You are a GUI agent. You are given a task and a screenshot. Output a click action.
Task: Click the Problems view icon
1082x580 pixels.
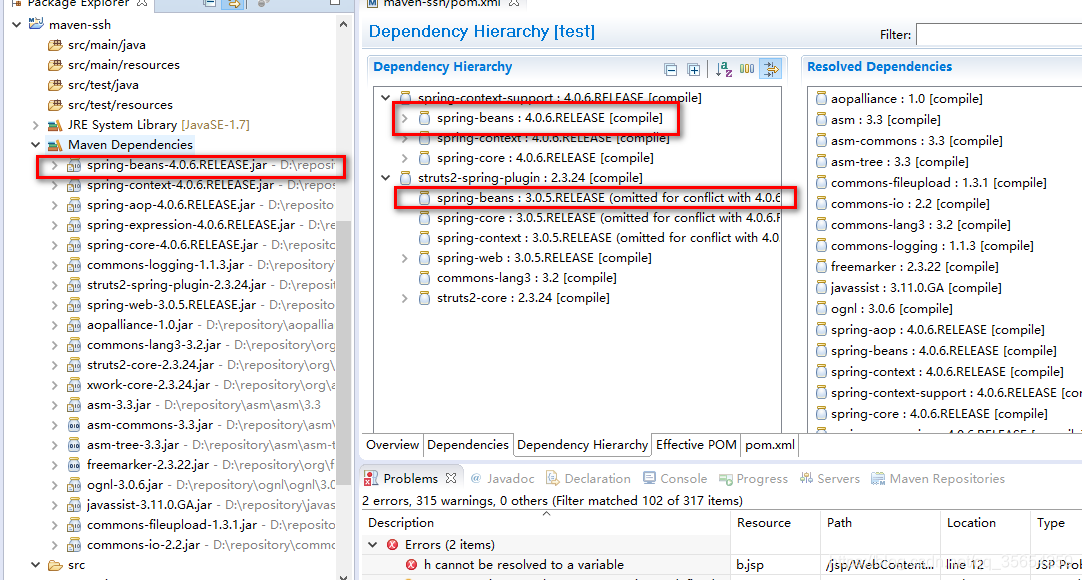(x=371, y=479)
